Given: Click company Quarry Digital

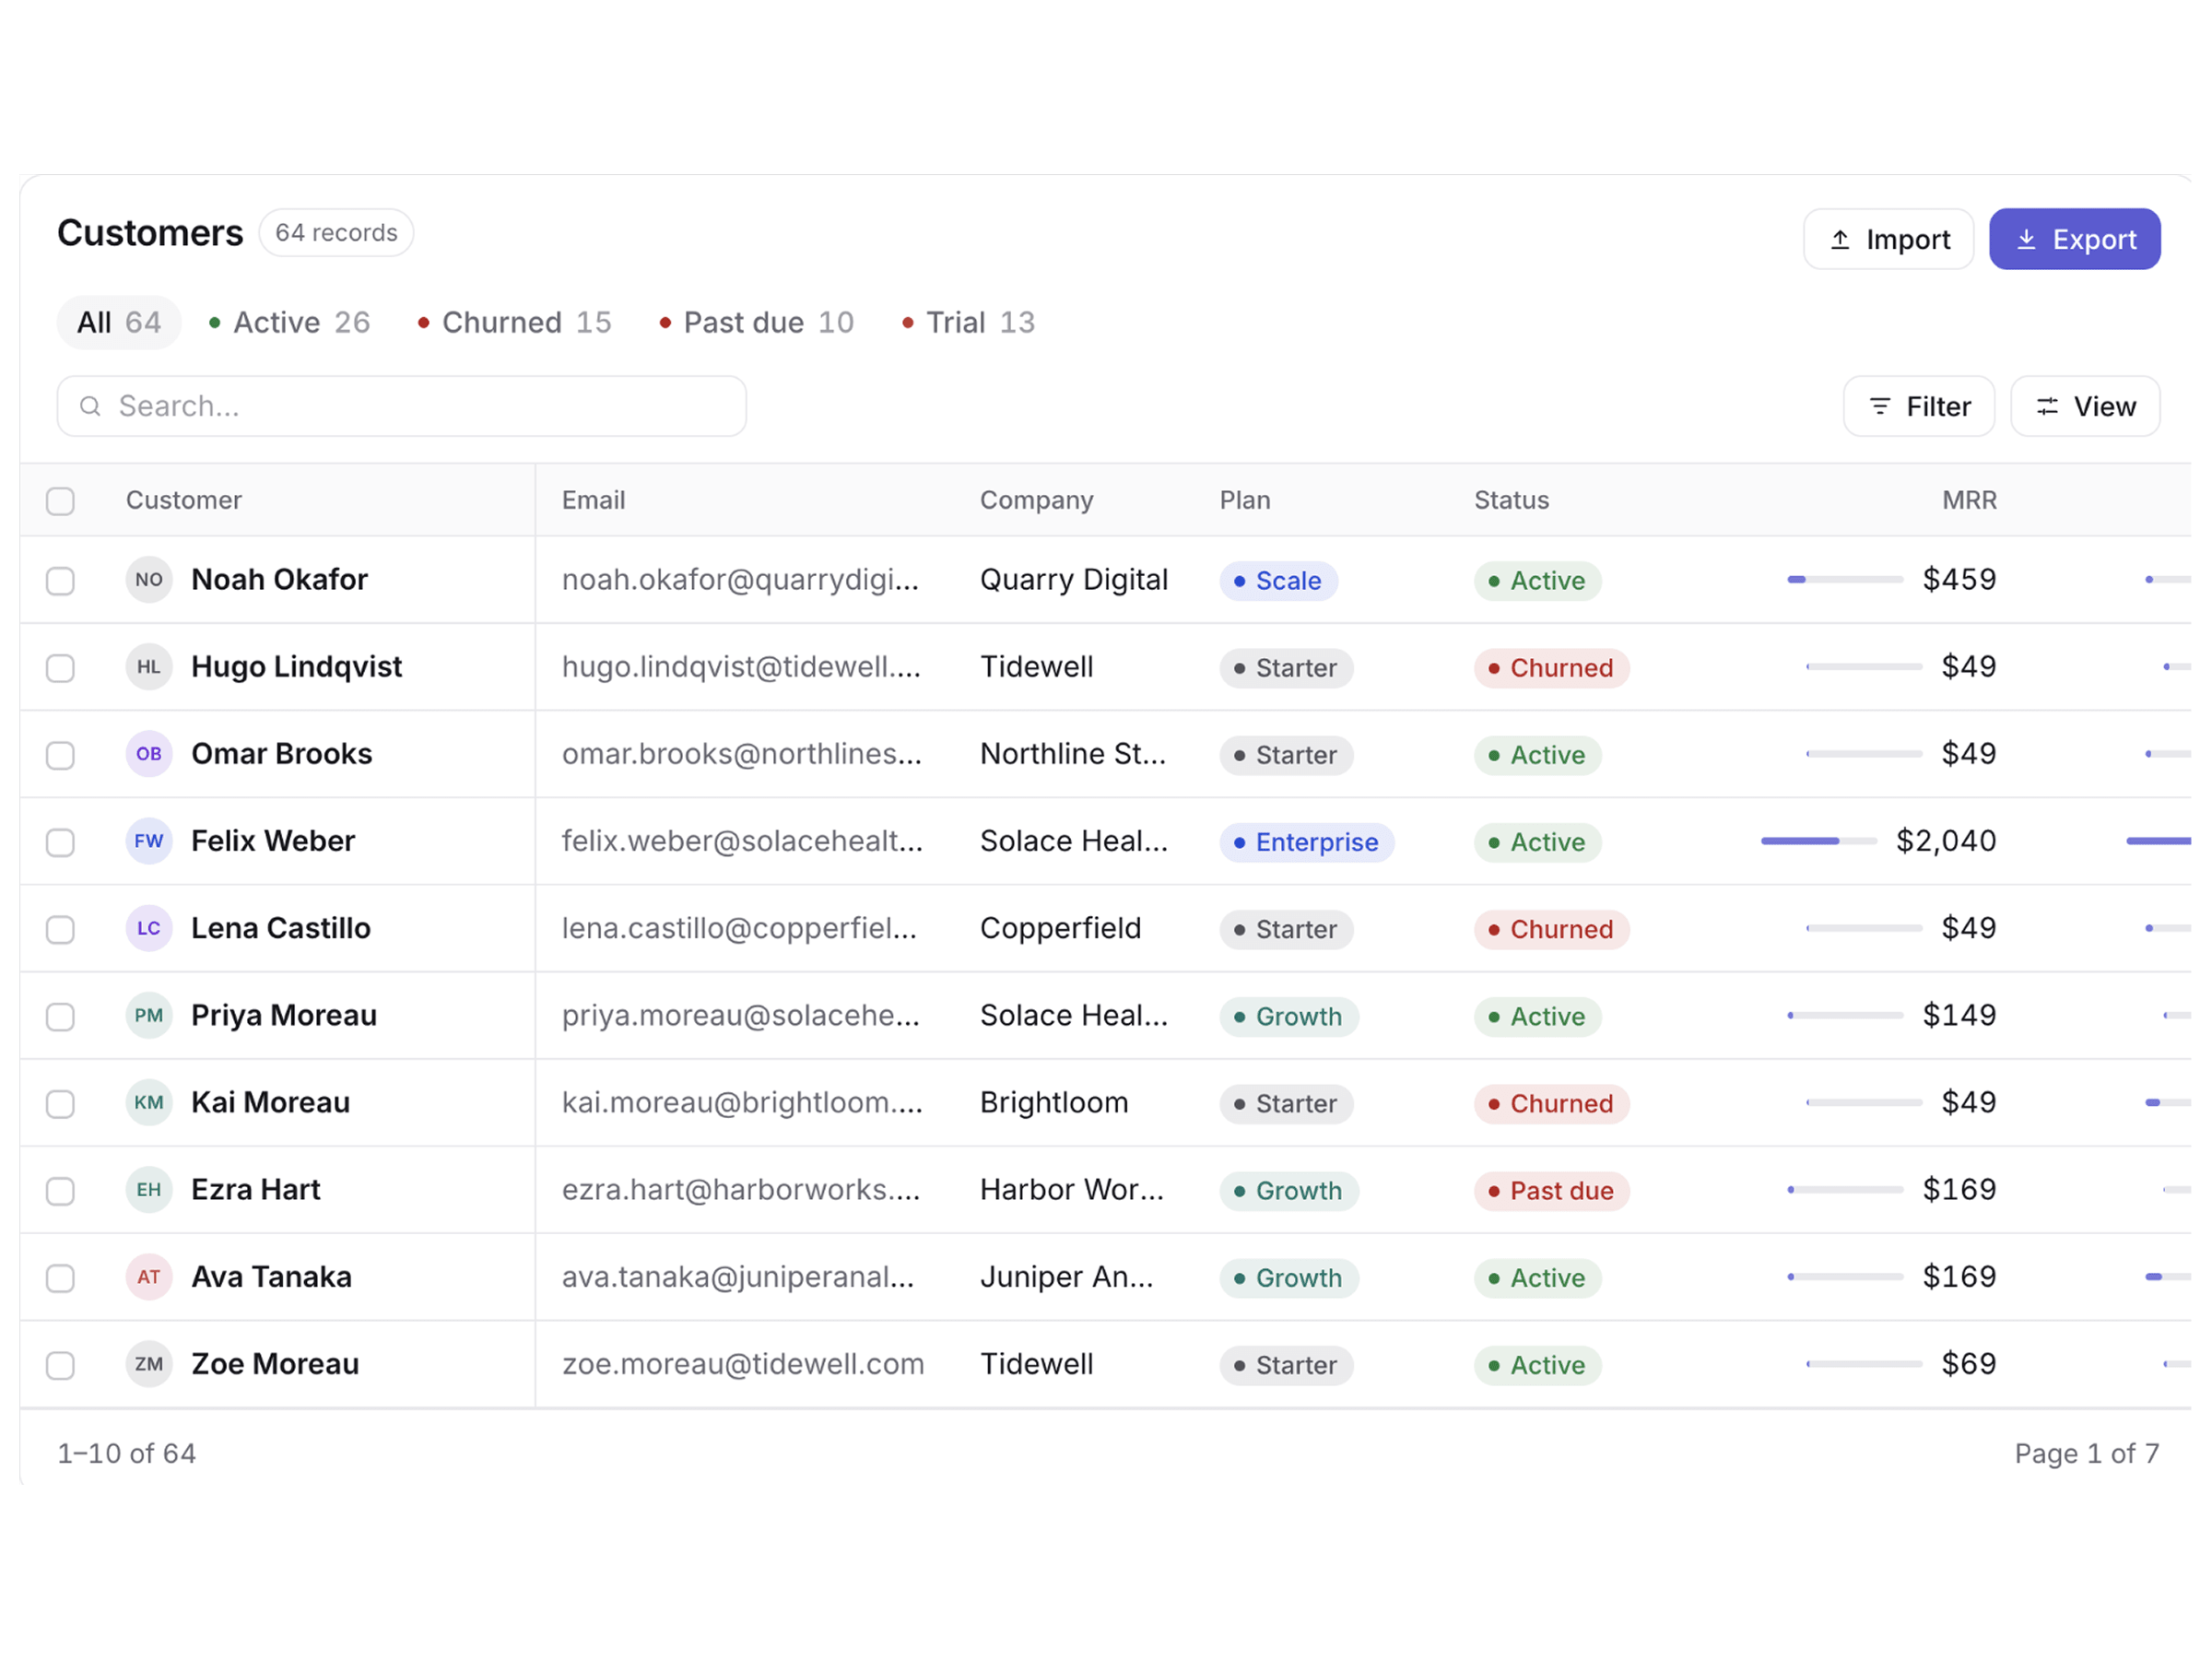Looking at the screenshot, I should coord(1074,579).
